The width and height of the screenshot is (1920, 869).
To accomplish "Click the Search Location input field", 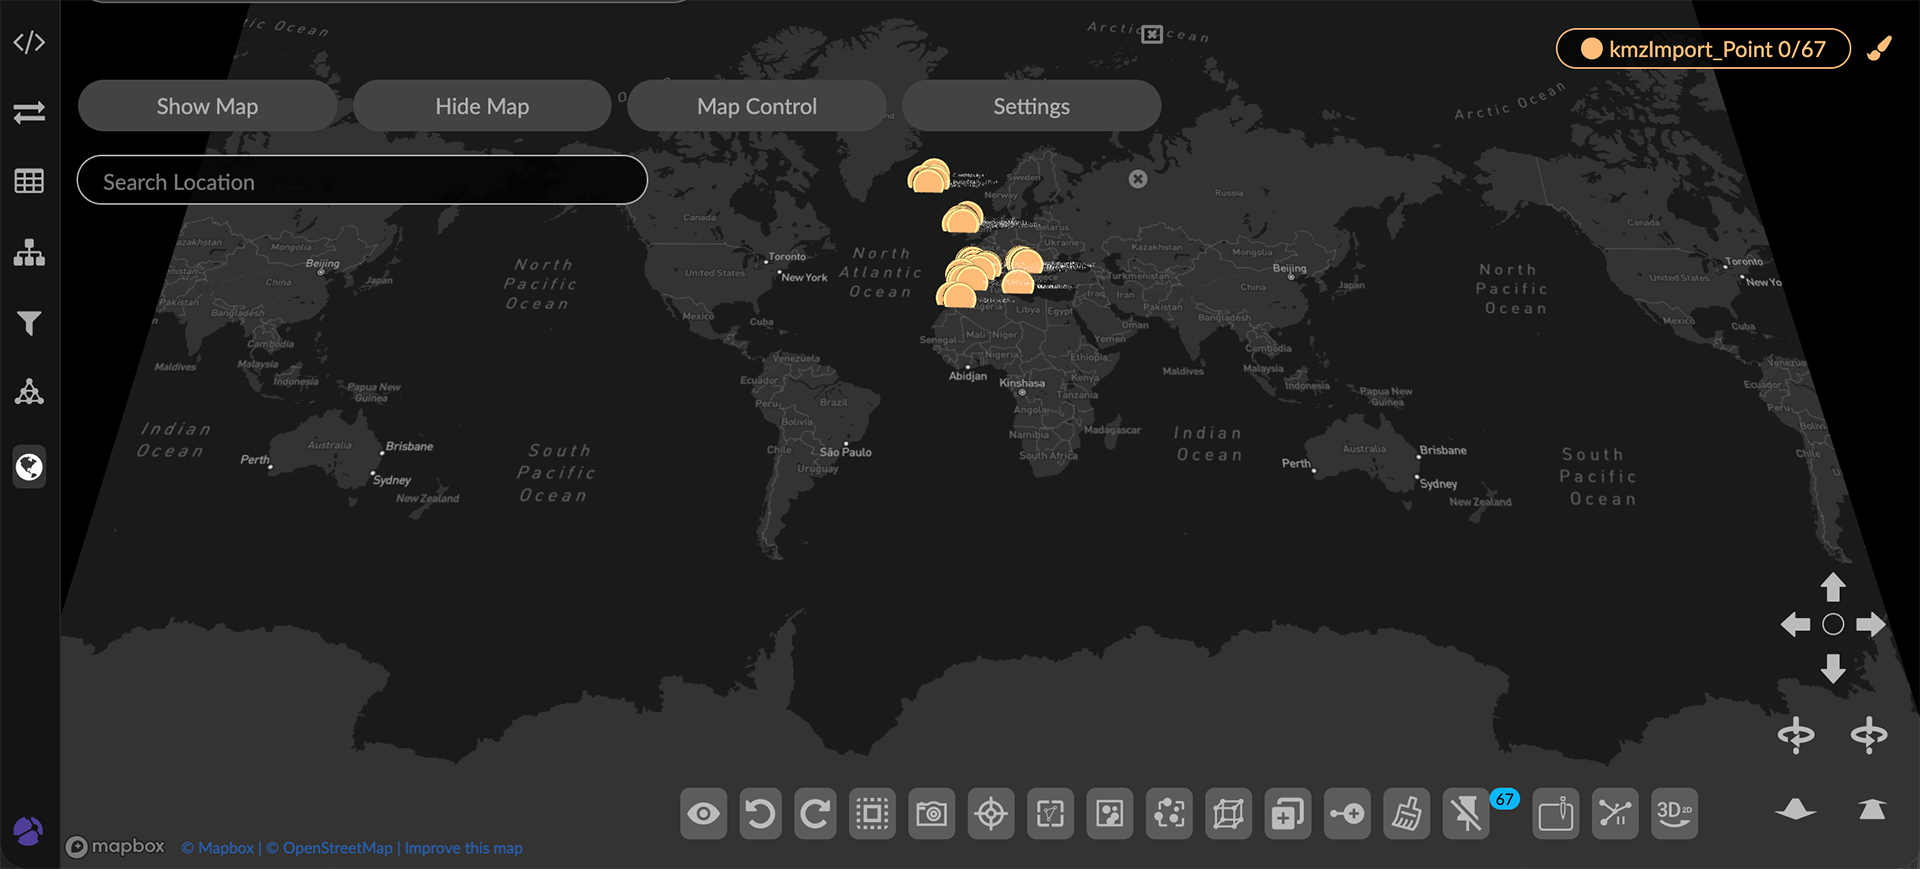I will coord(362,181).
